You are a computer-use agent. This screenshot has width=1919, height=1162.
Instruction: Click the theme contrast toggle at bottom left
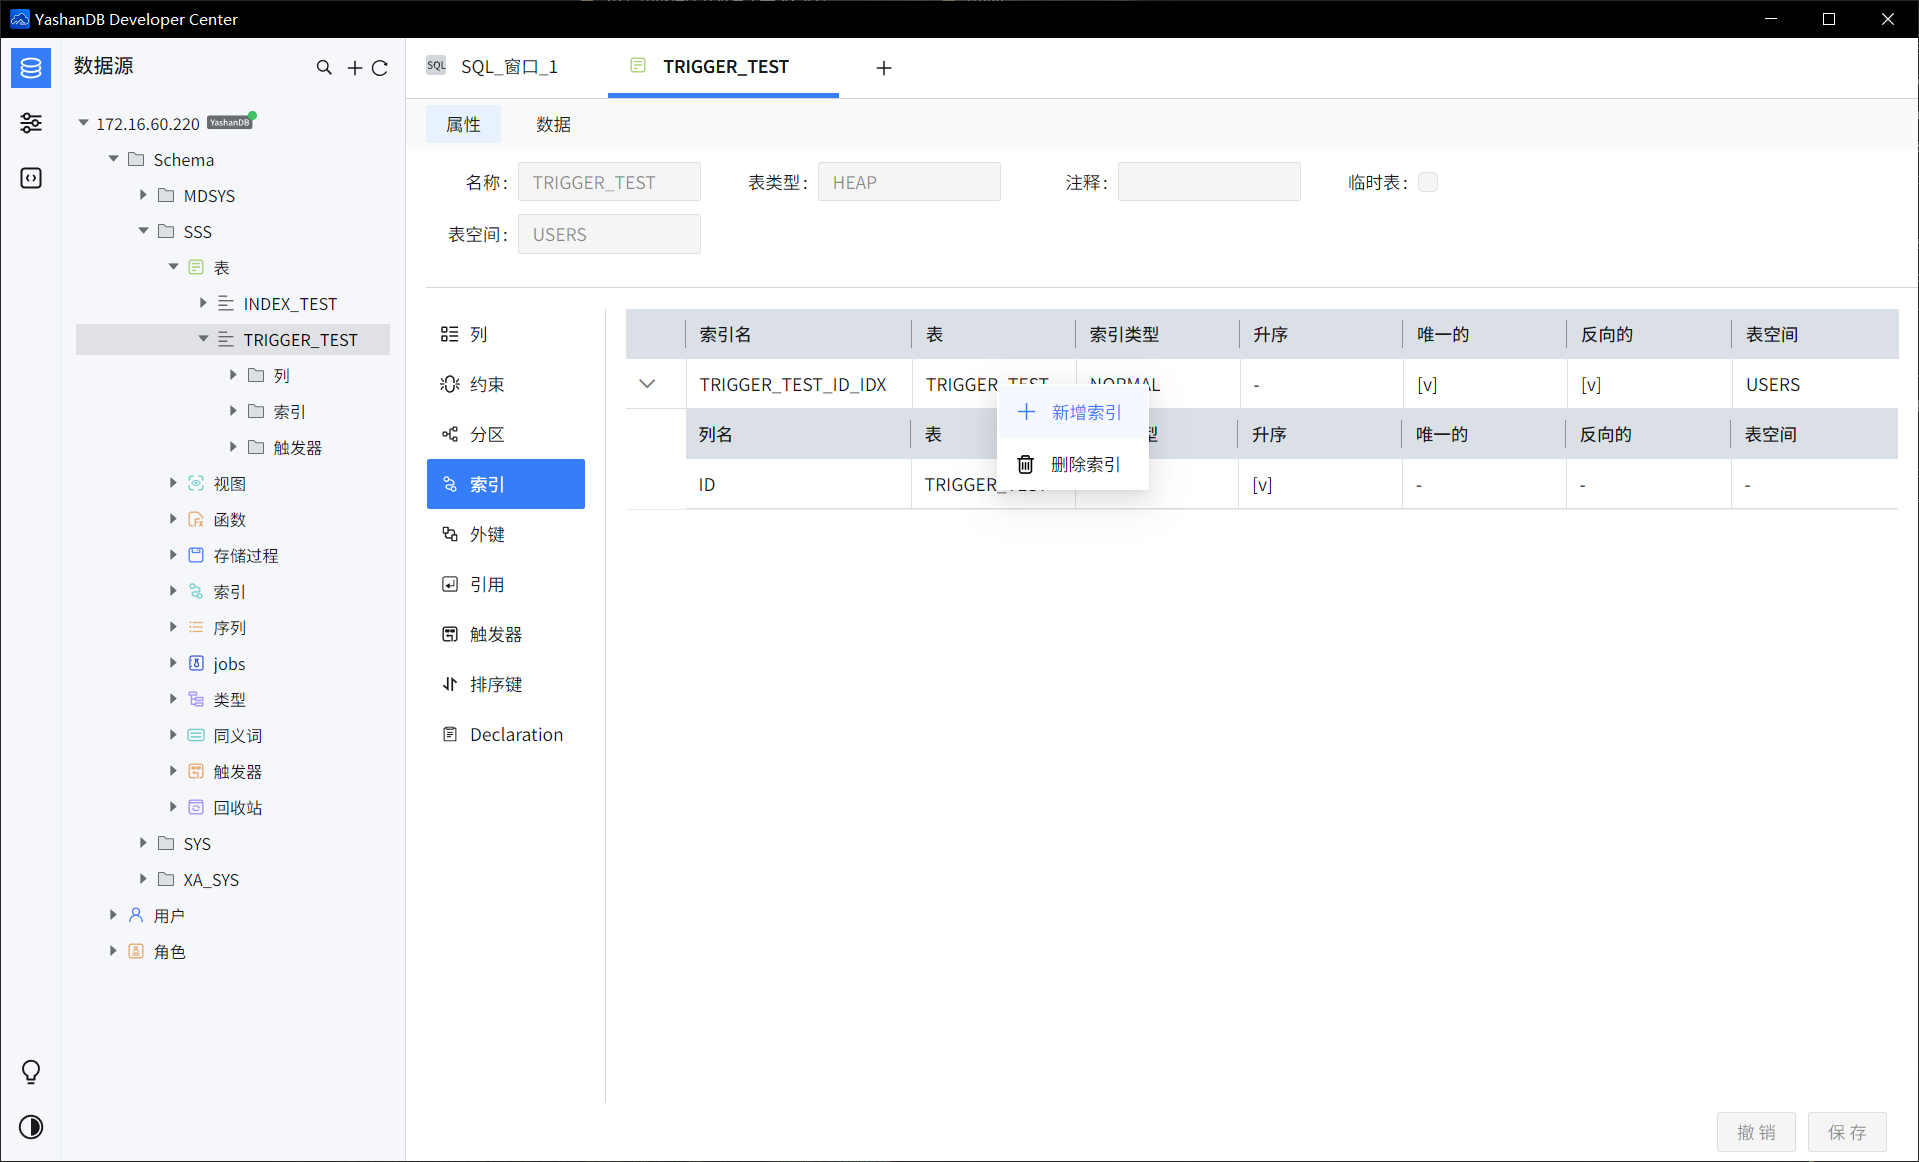(x=30, y=1127)
